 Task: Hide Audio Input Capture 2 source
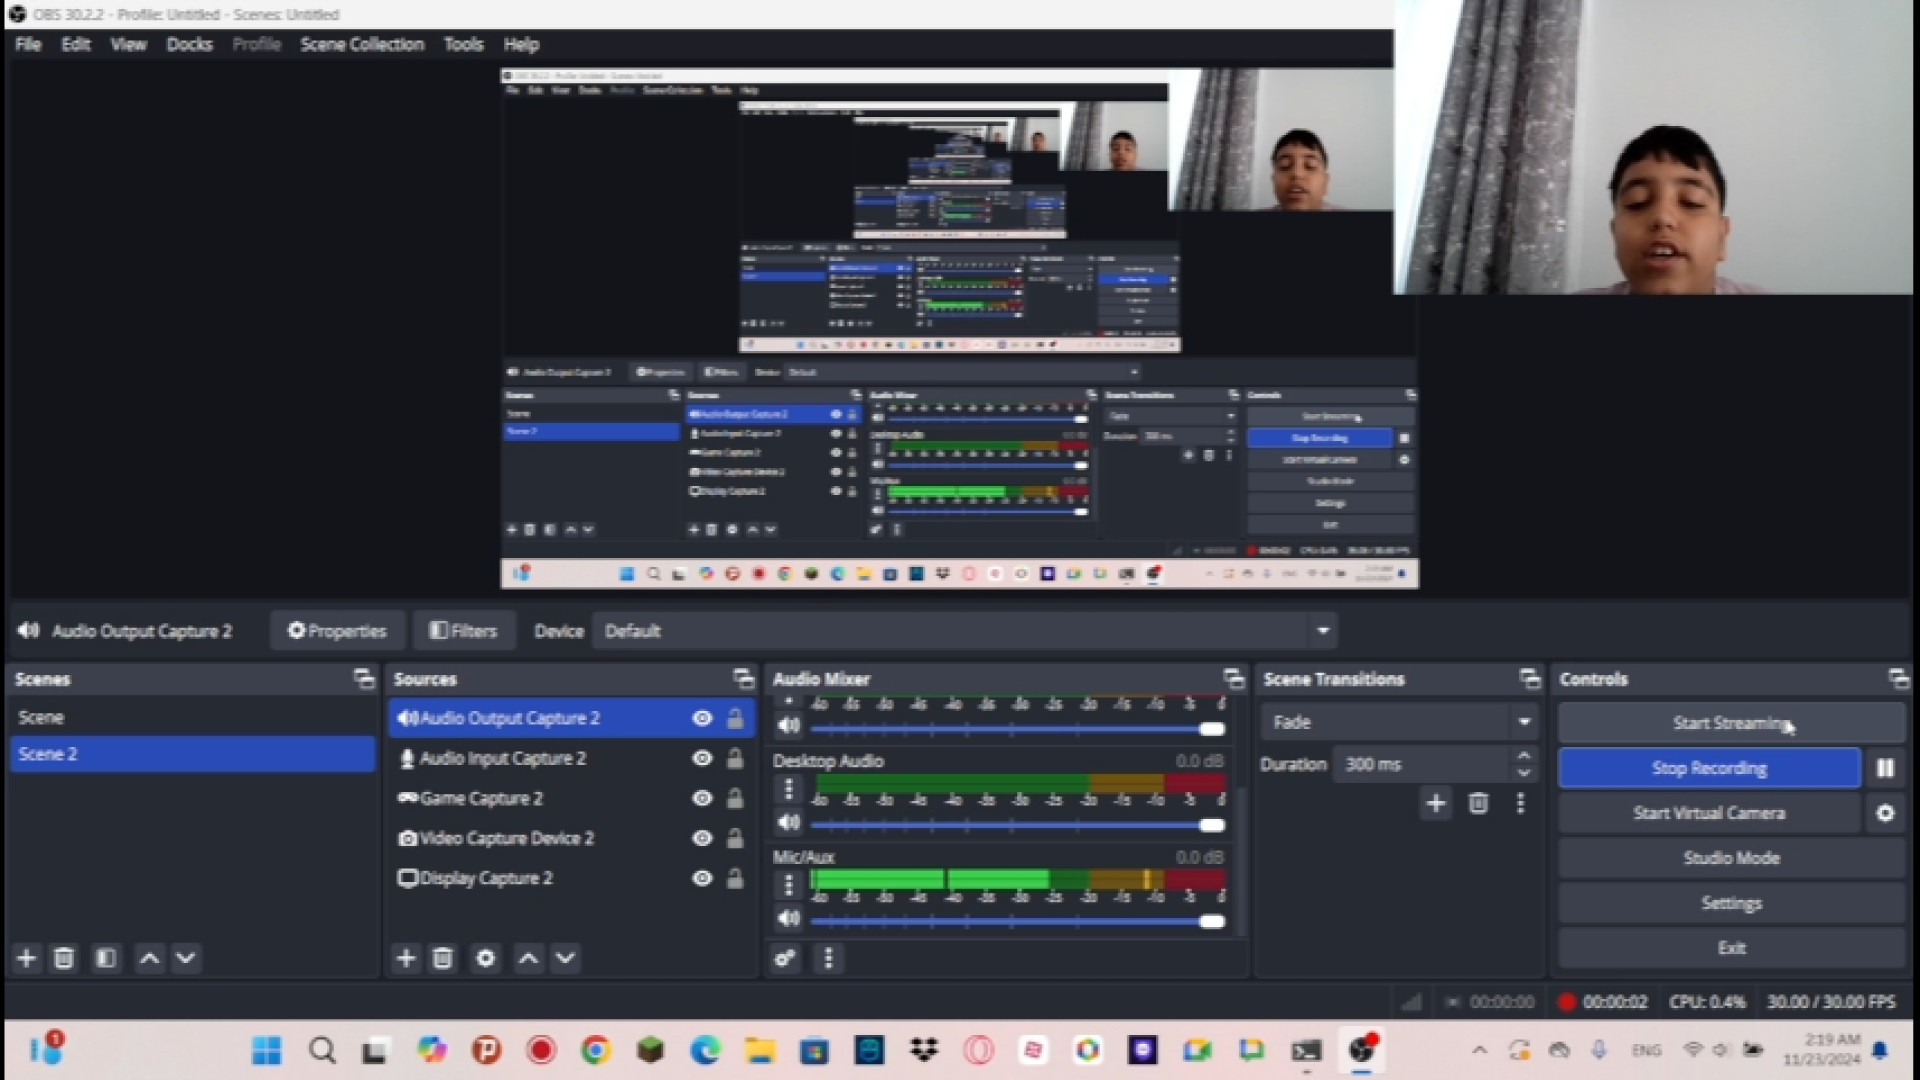pos(702,758)
